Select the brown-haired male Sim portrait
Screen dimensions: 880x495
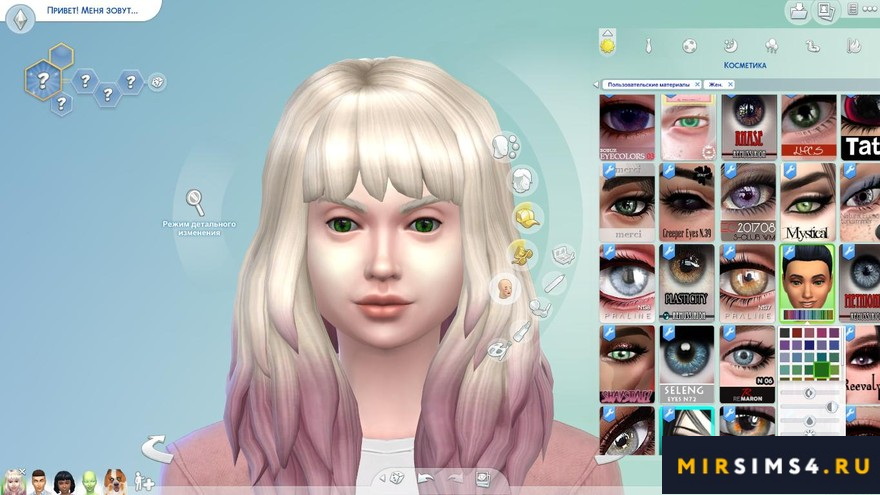pos(38,482)
